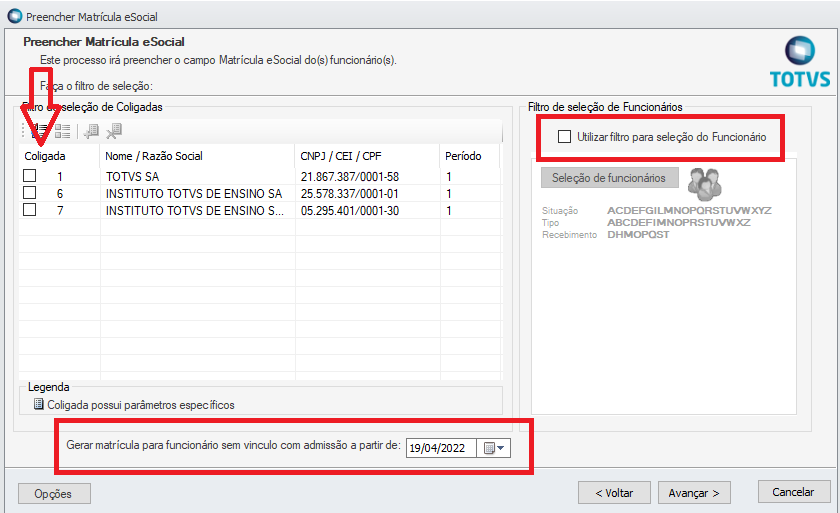This screenshot has height=513, width=840.
Task: Click the Situação value ACDEFGILMNOPQRSTUVWXYZ
Action: pos(689,210)
